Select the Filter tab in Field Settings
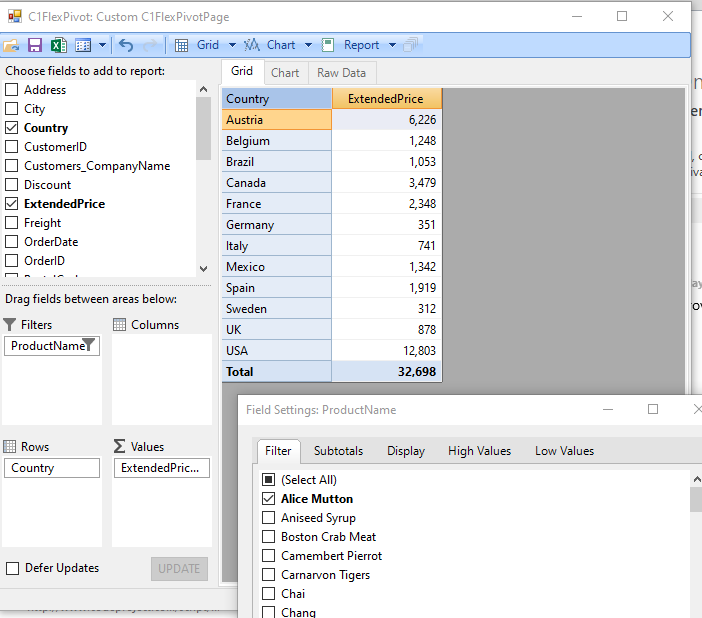Viewport: 702px width, 618px height. point(278,451)
